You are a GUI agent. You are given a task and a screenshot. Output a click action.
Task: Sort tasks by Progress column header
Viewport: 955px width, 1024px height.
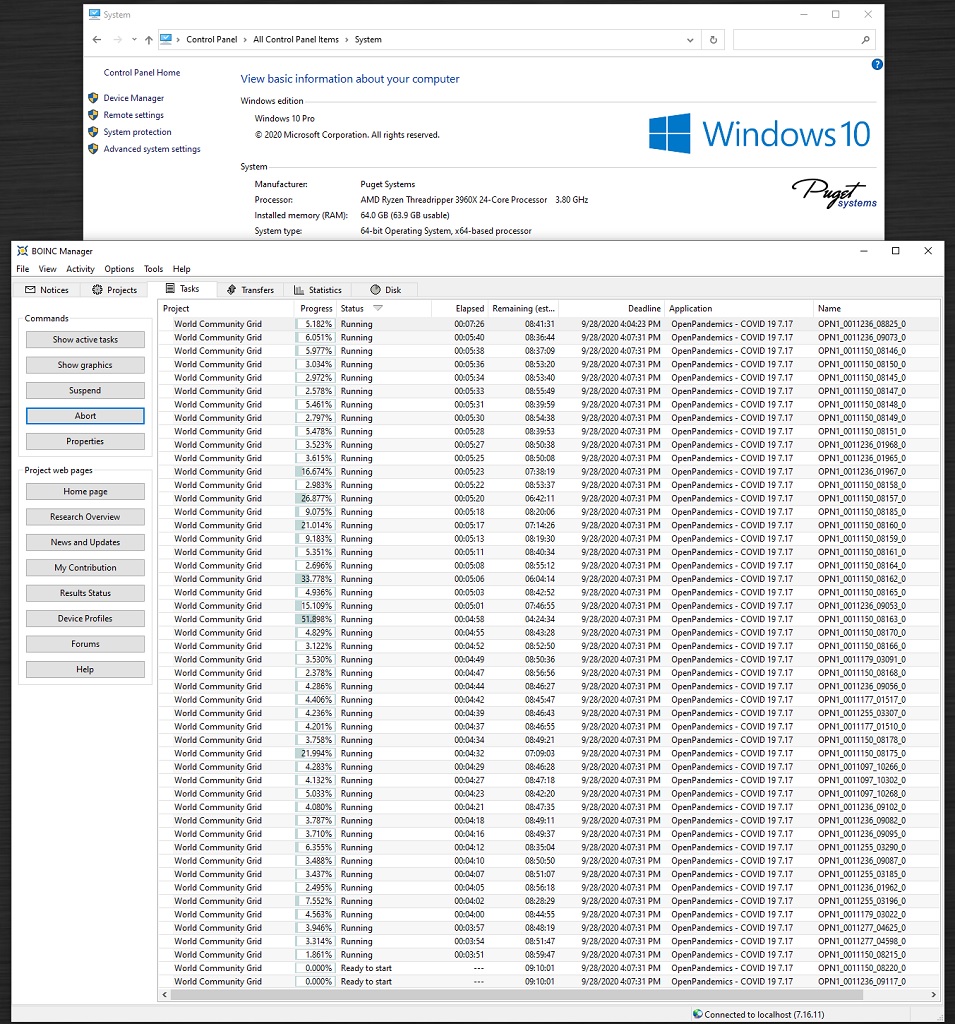tap(316, 308)
